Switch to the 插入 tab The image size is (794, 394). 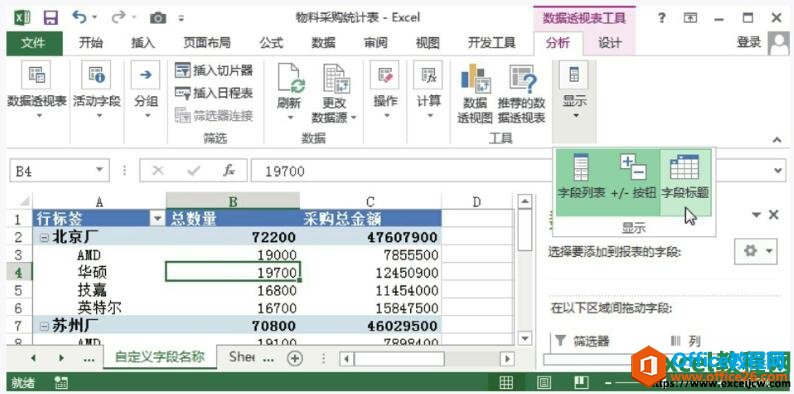pyautogui.click(x=143, y=43)
